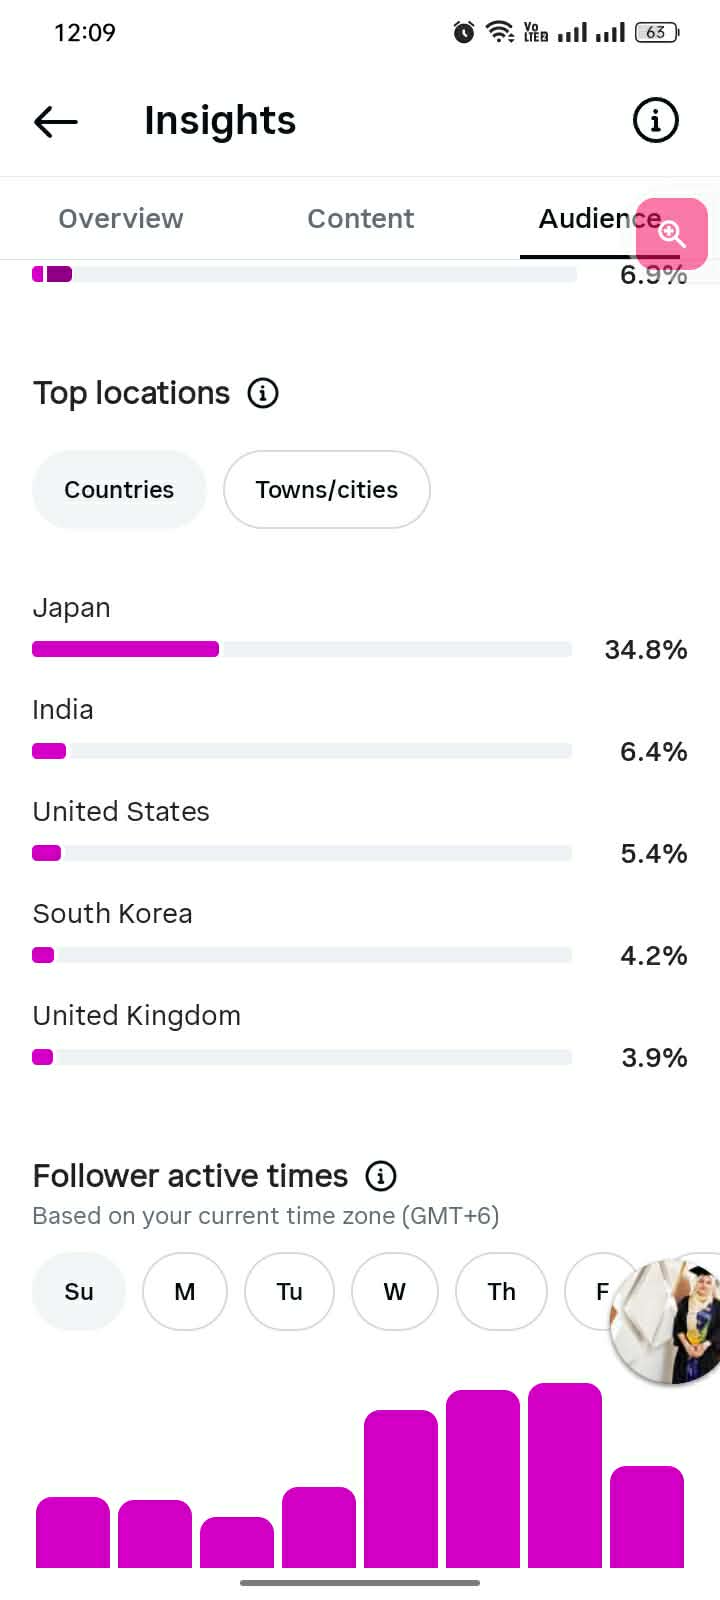Tap the Wi-Fi status icon
720x1600 pixels.
(500, 32)
